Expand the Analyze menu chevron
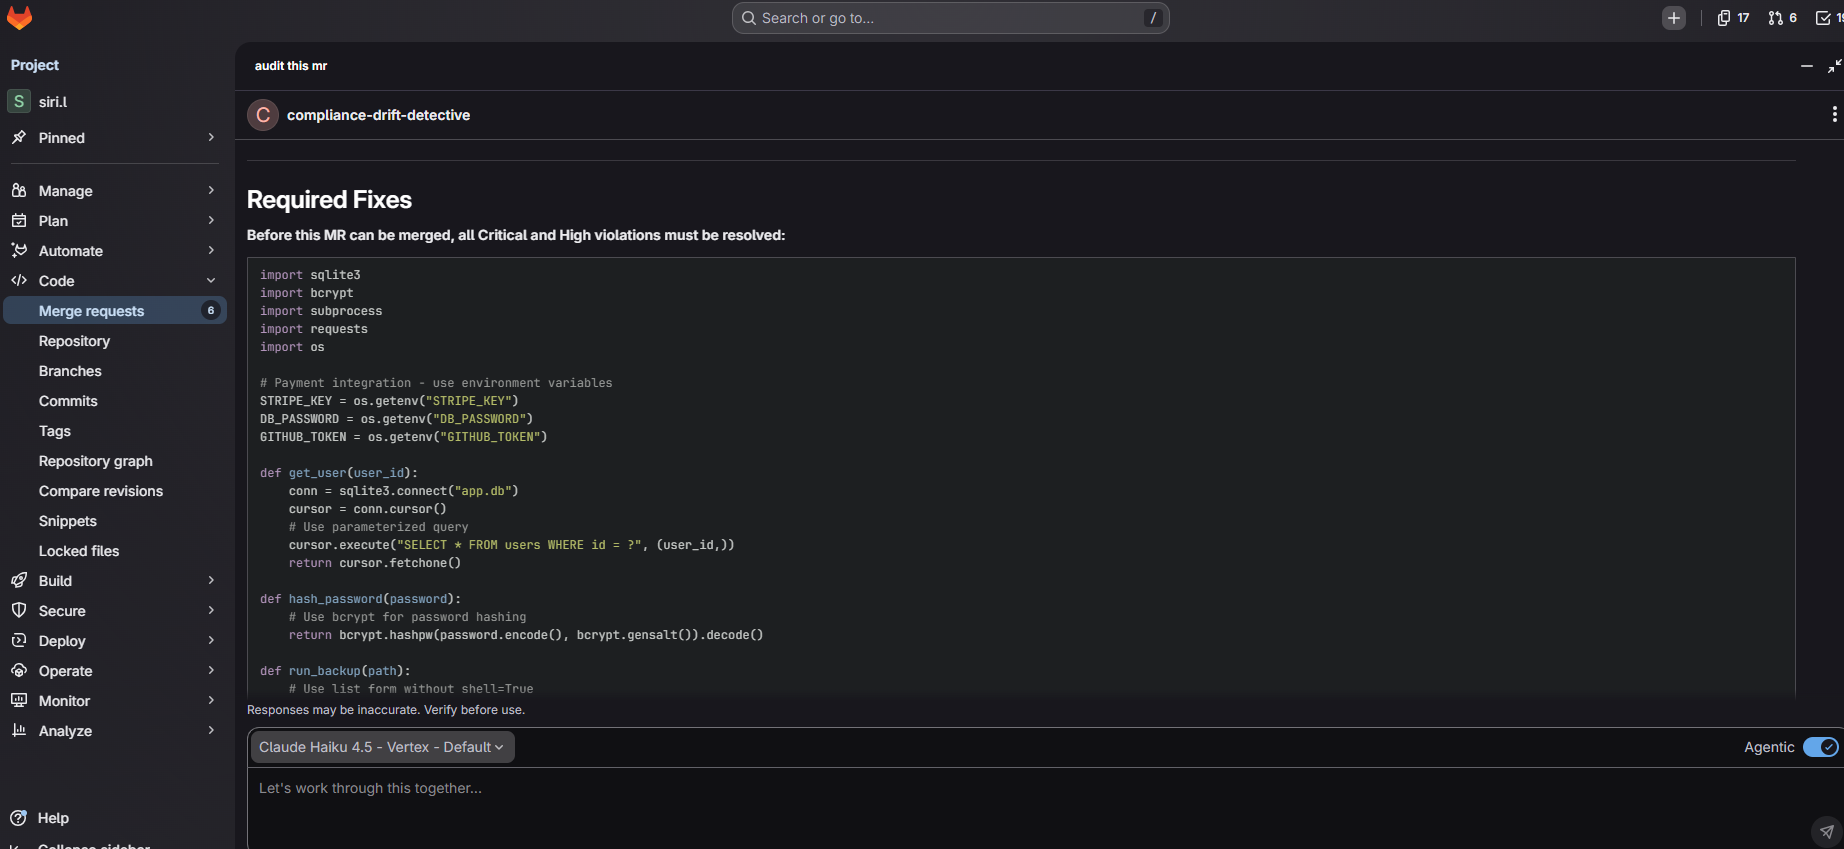 click(211, 730)
